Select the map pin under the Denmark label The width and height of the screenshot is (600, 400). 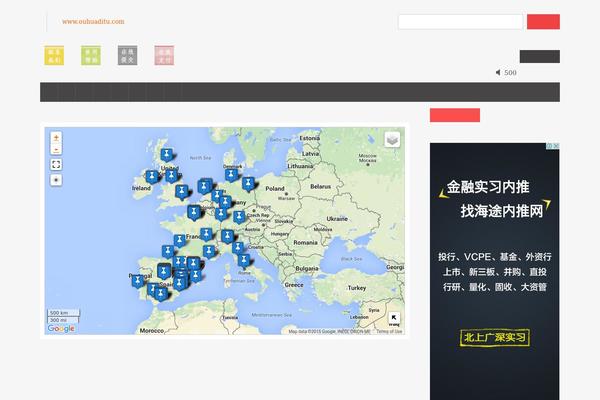(x=231, y=175)
